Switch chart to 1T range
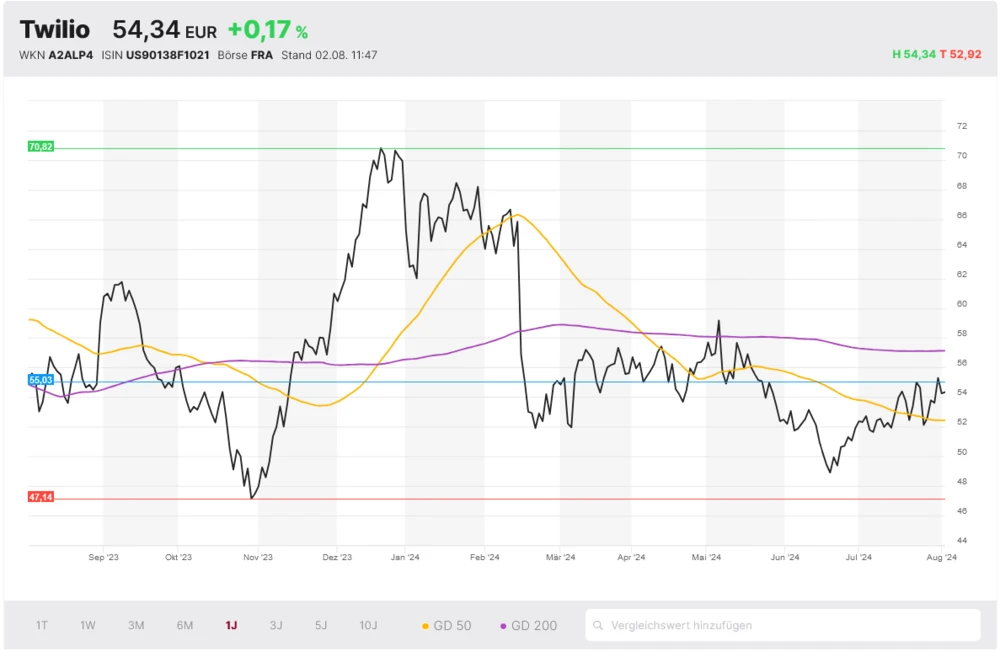Image resolution: width=1000 pixels, height=657 pixels. tap(42, 626)
